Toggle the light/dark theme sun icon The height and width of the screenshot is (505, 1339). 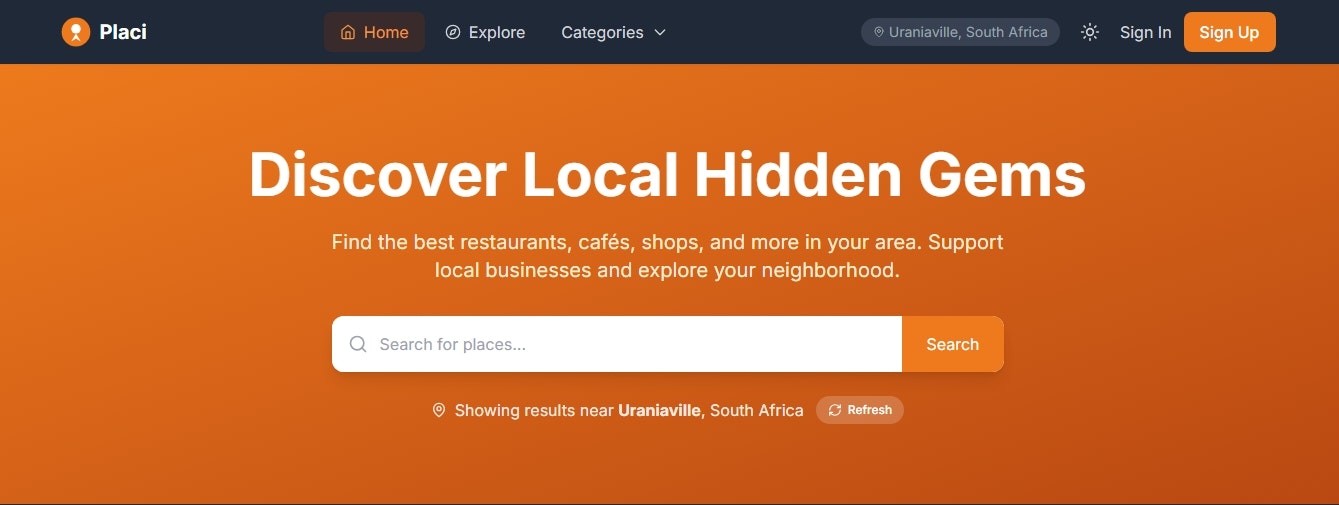click(x=1090, y=32)
